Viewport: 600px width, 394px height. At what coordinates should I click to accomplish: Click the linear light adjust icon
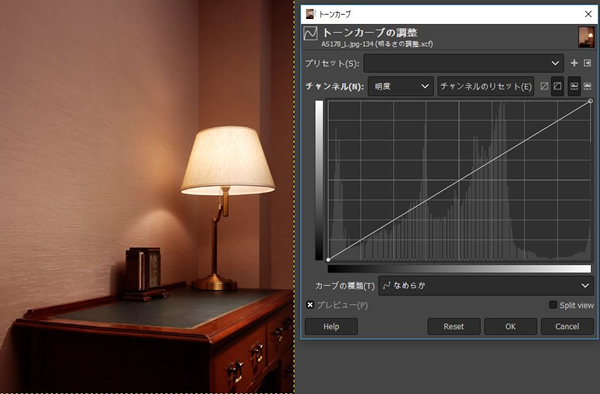pyautogui.click(x=544, y=86)
